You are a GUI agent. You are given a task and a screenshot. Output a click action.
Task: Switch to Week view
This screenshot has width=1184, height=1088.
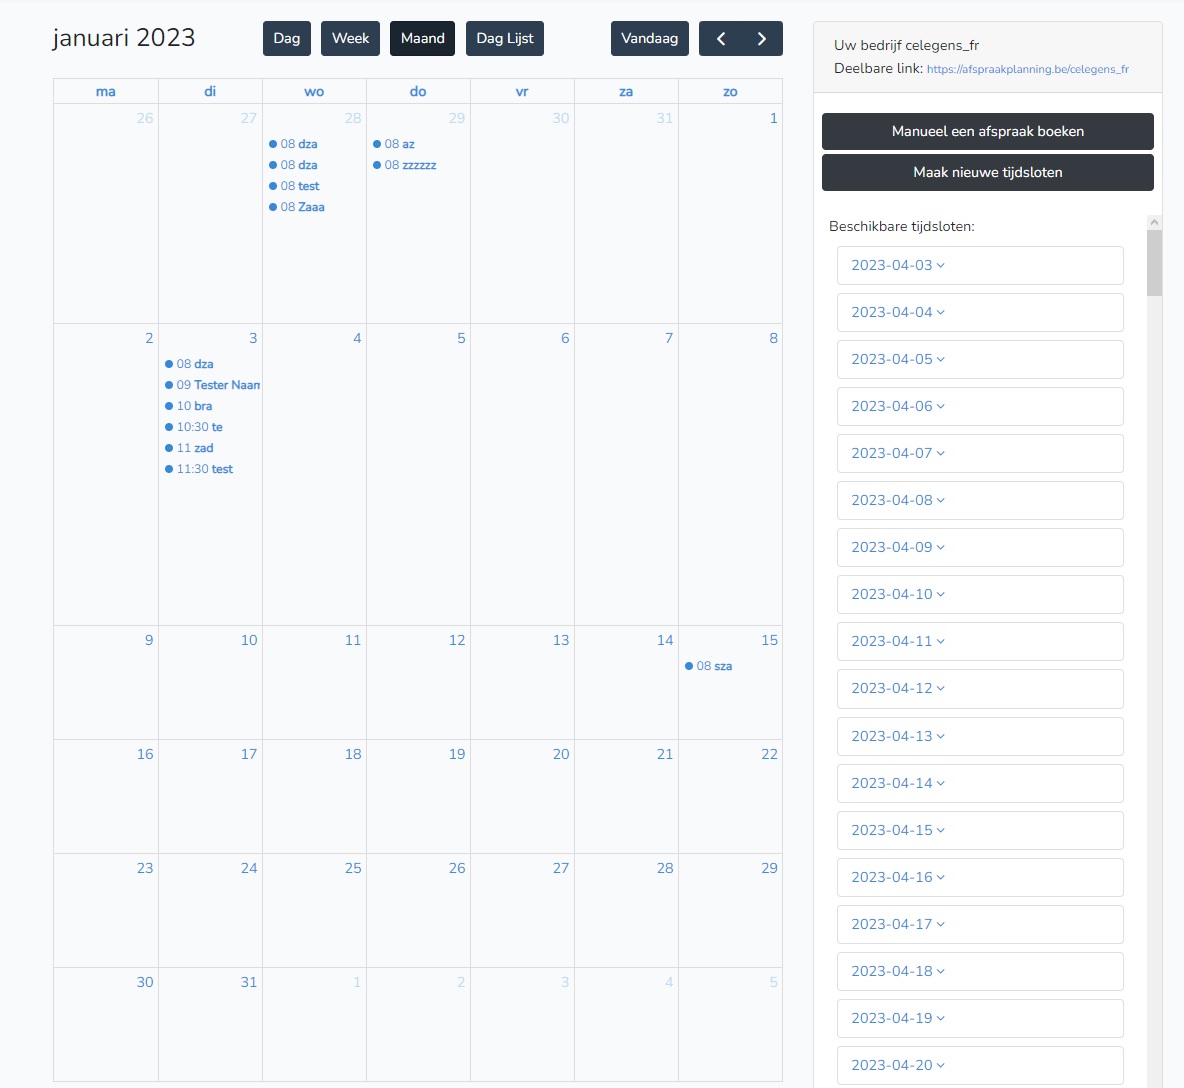(x=350, y=39)
